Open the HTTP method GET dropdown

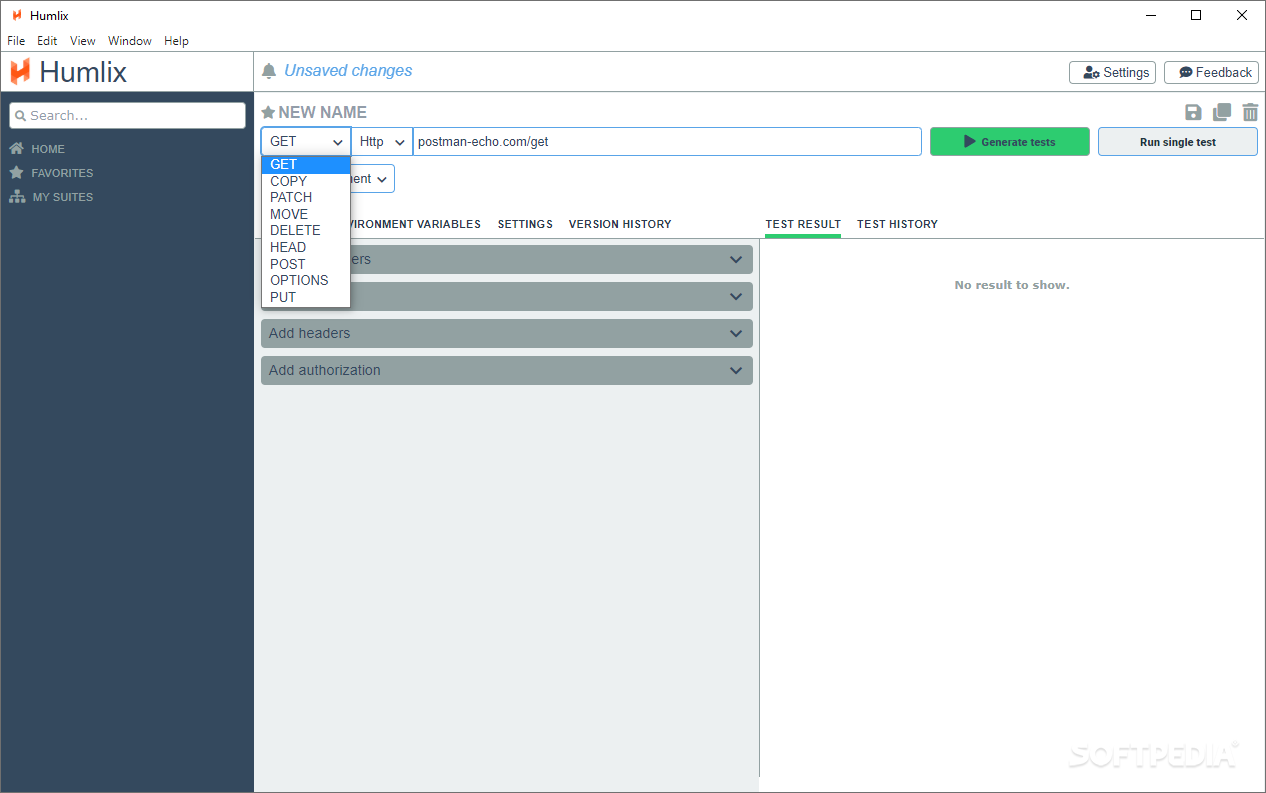click(x=306, y=142)
